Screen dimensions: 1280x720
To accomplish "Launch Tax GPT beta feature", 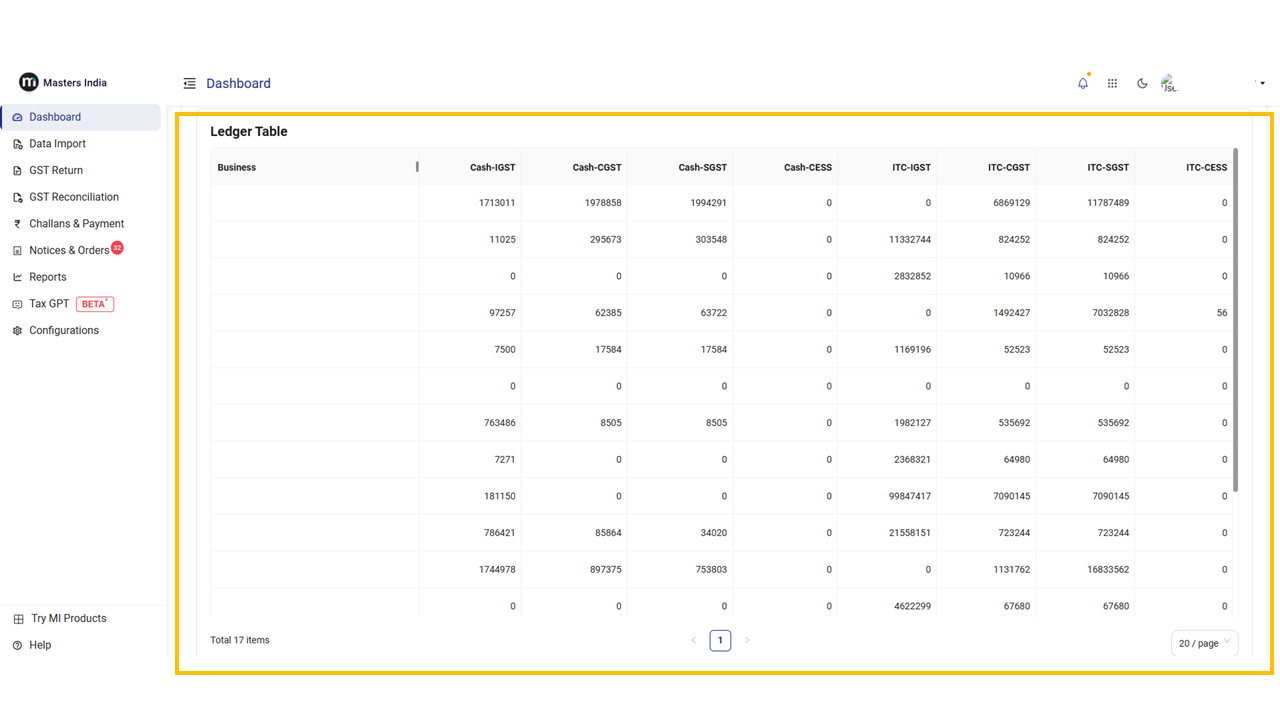I will (49, 304).
